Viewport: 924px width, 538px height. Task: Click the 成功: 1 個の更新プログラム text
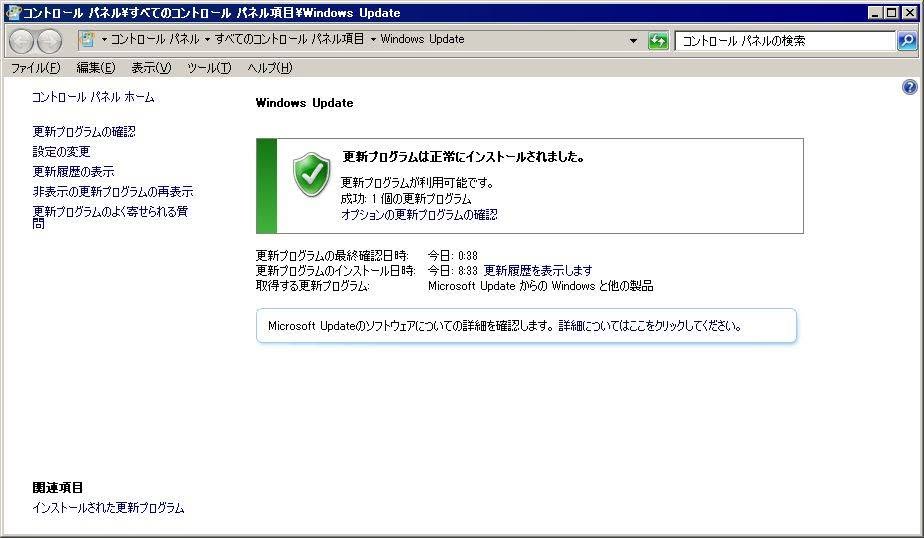406,199
